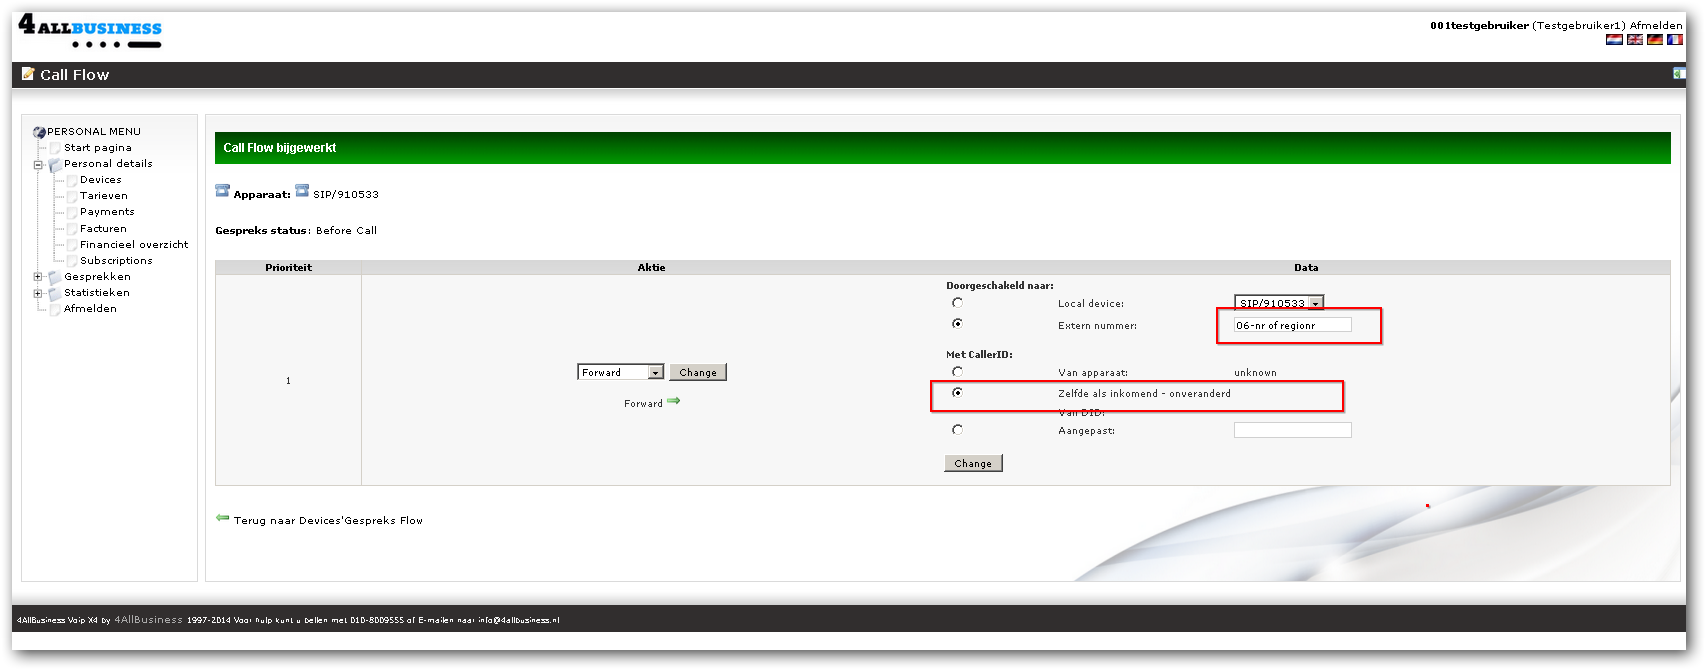The image size is (1706, 670).
Task: Click the green Forward arrow icon
Action: [674, 402]
